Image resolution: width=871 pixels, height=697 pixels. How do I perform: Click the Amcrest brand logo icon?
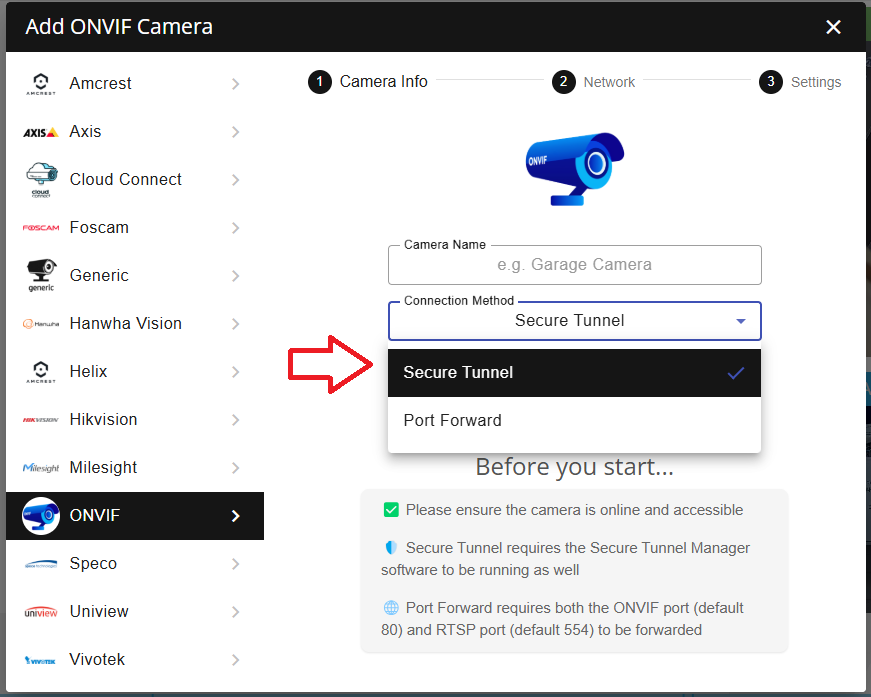41,84
